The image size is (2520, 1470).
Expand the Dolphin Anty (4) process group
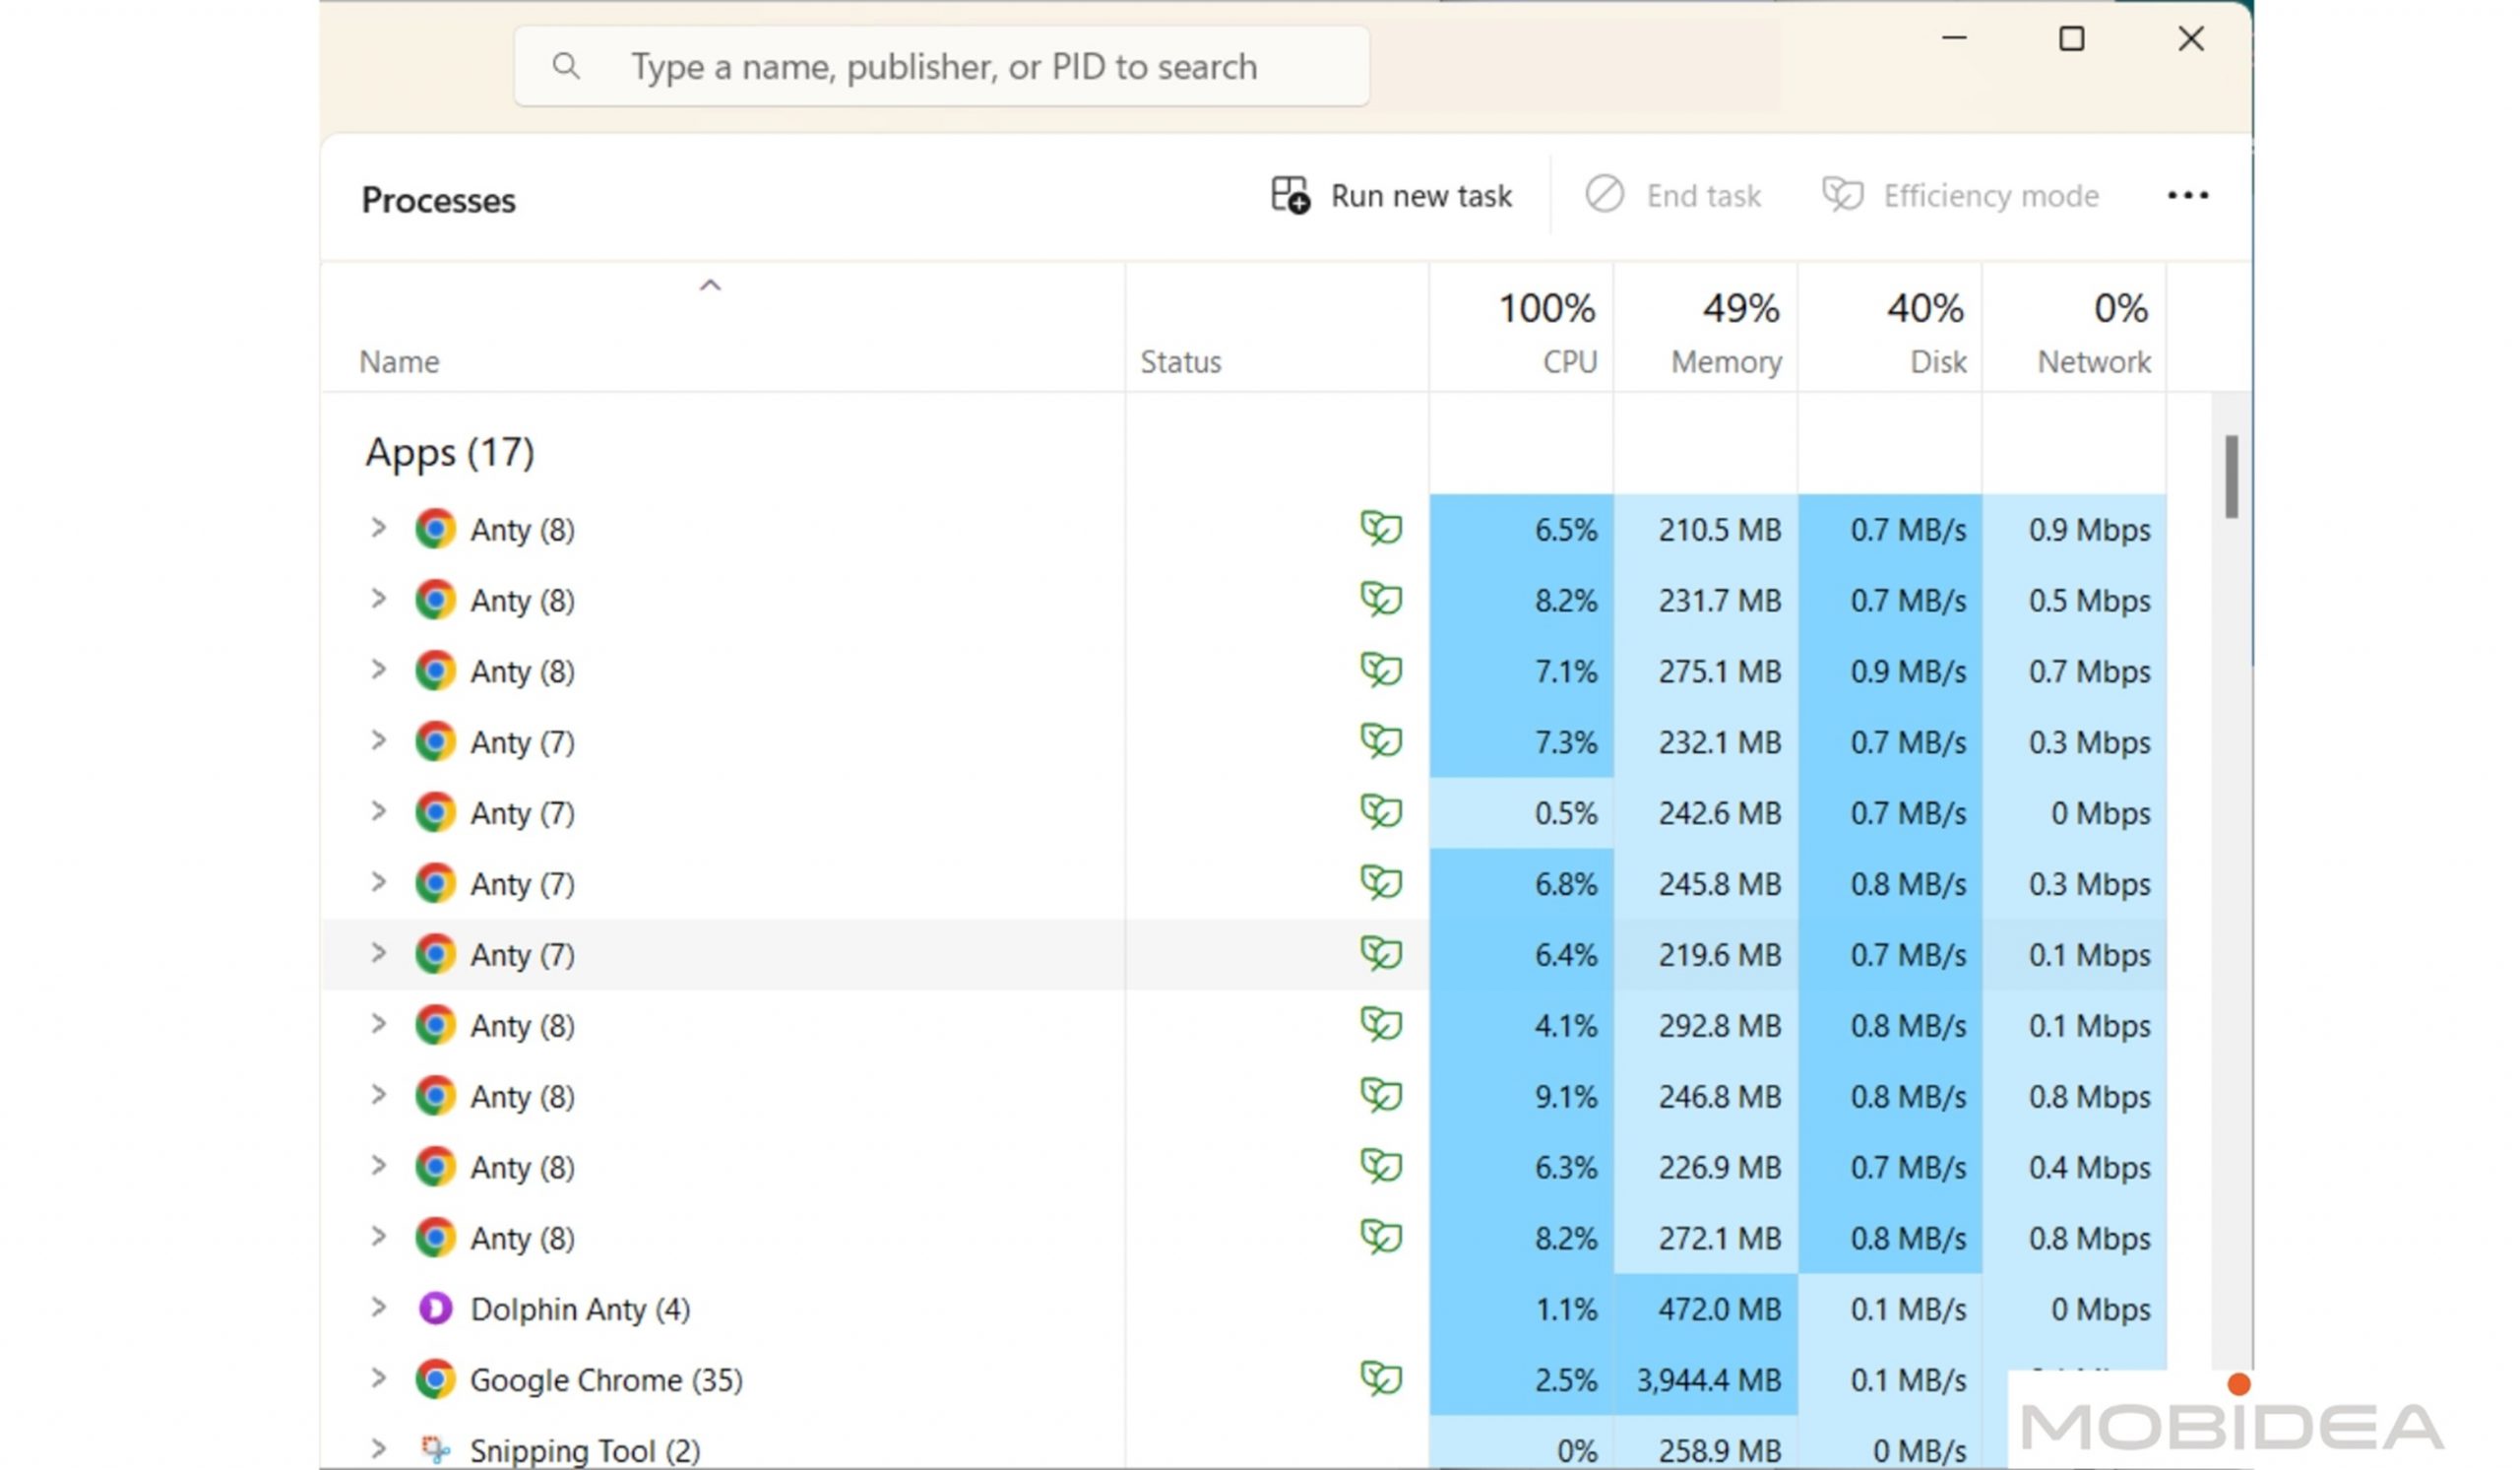(x=378, y=1308)
